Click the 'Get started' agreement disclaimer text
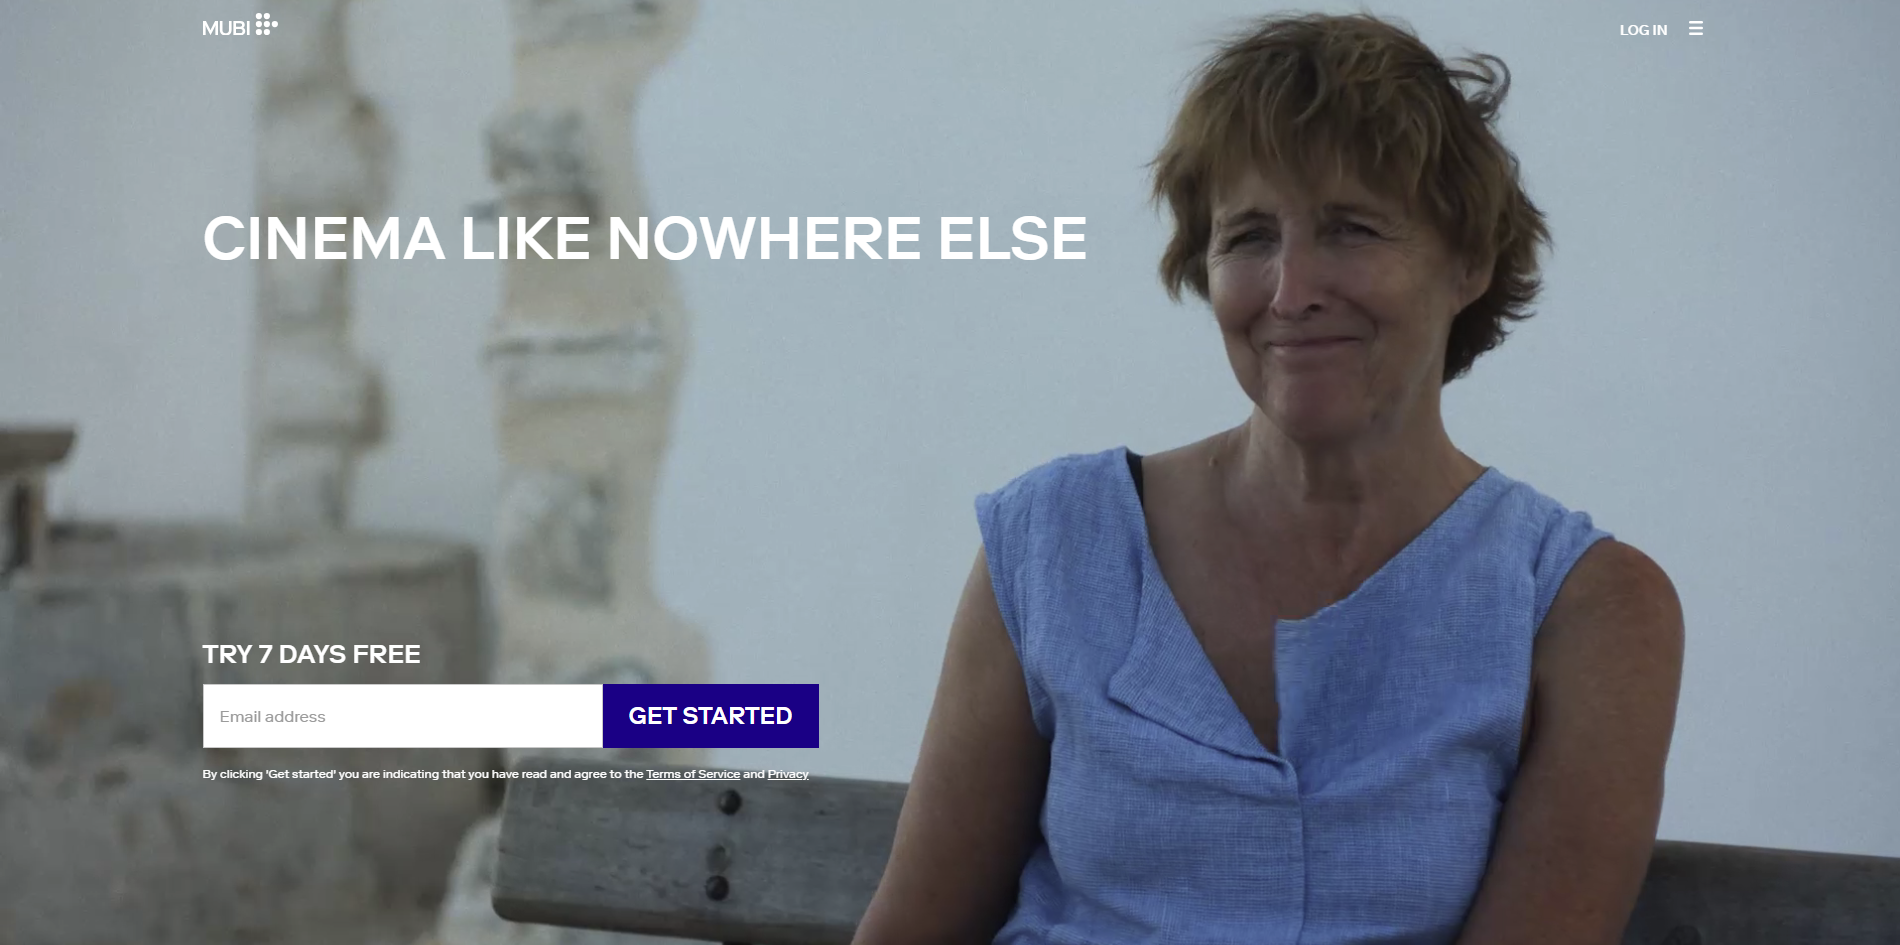The image size is (1900, 945). pyautogui.click(x=505, y=774)
